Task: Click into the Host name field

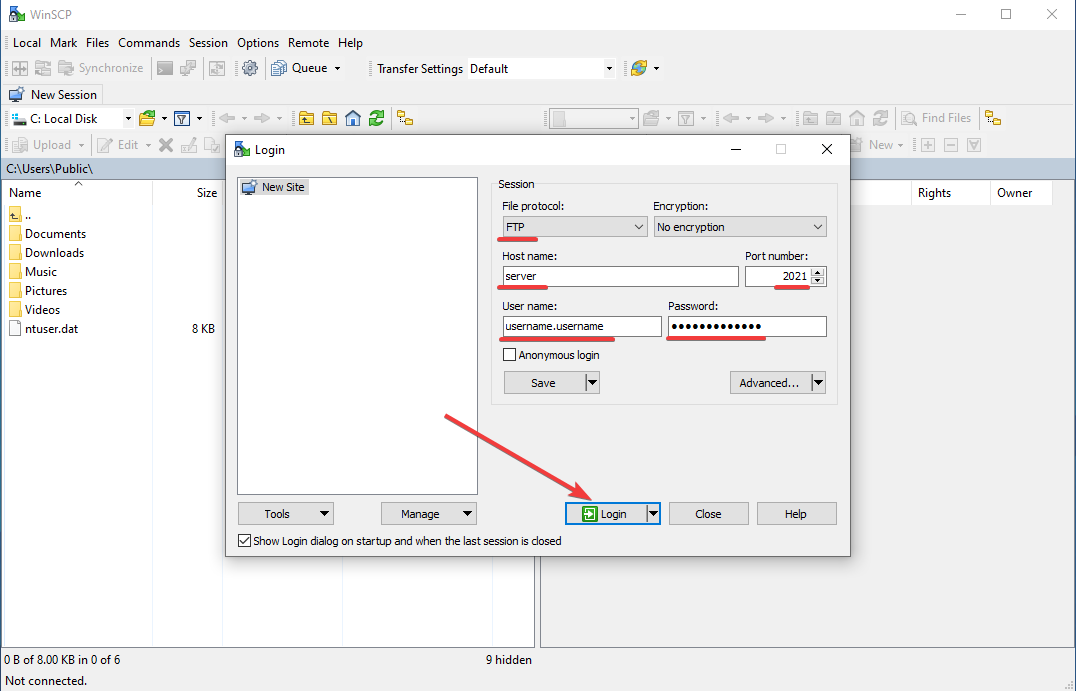Action: pyautogui.click(x=620, y=277)
